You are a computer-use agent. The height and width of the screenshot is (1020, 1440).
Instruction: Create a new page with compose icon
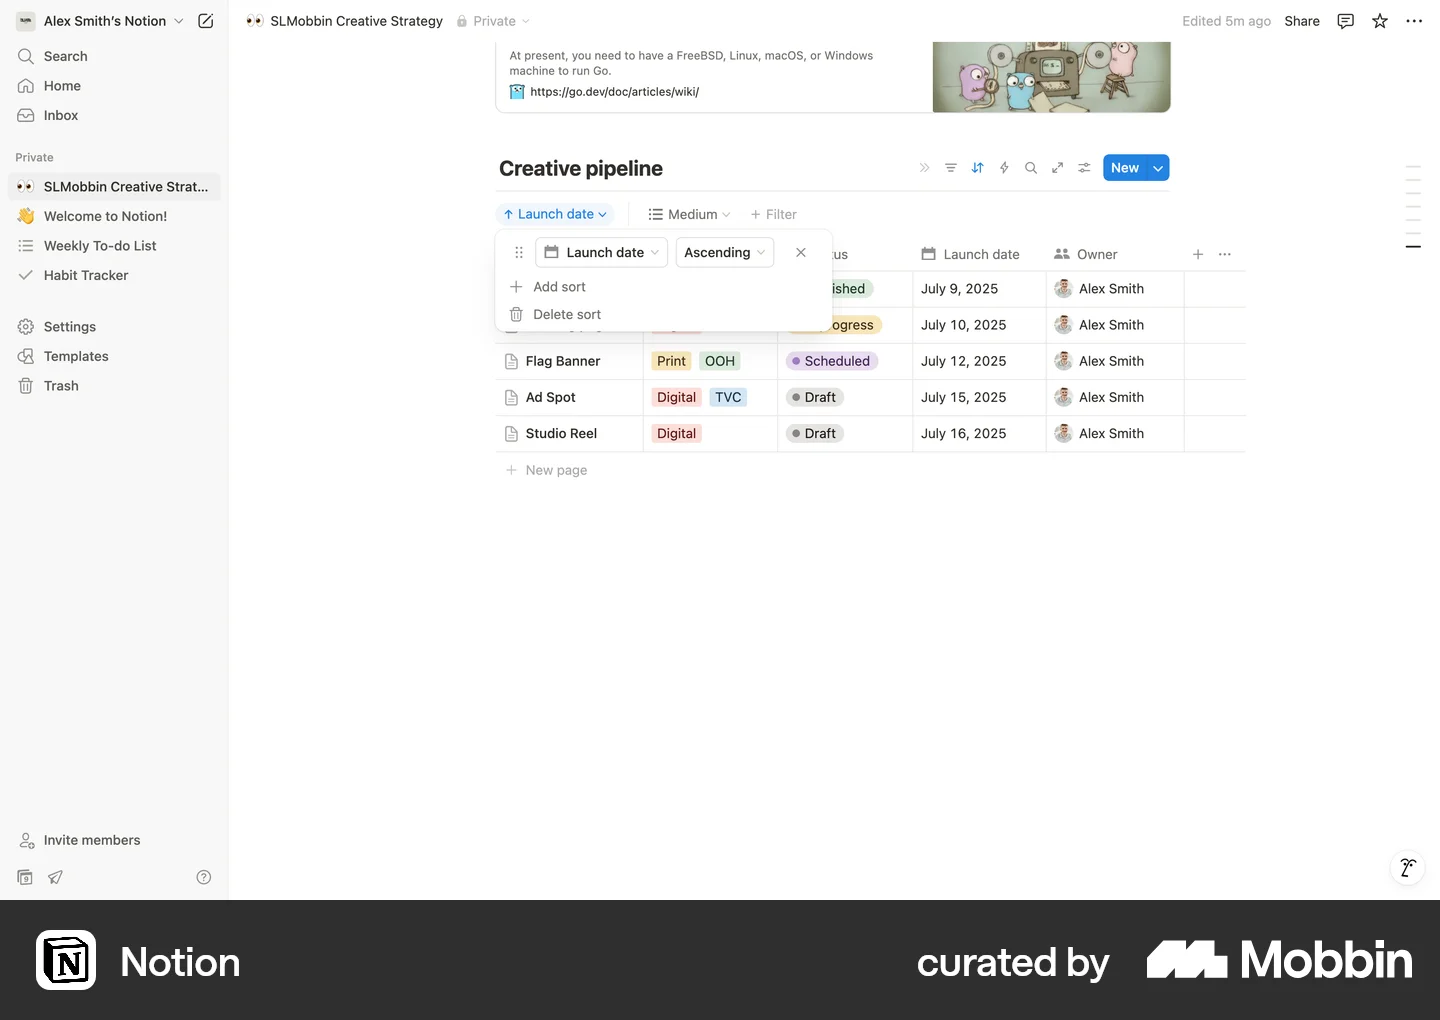206,21
